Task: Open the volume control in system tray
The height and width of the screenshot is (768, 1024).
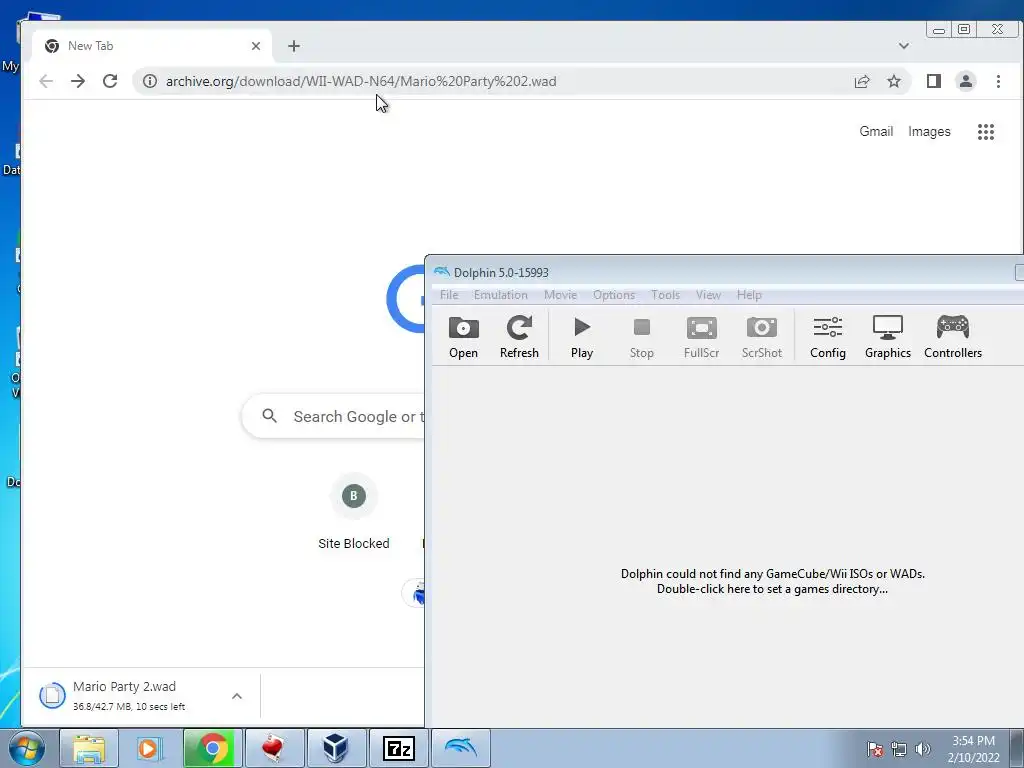Action: pyautogui.click(x=923, y=749)
